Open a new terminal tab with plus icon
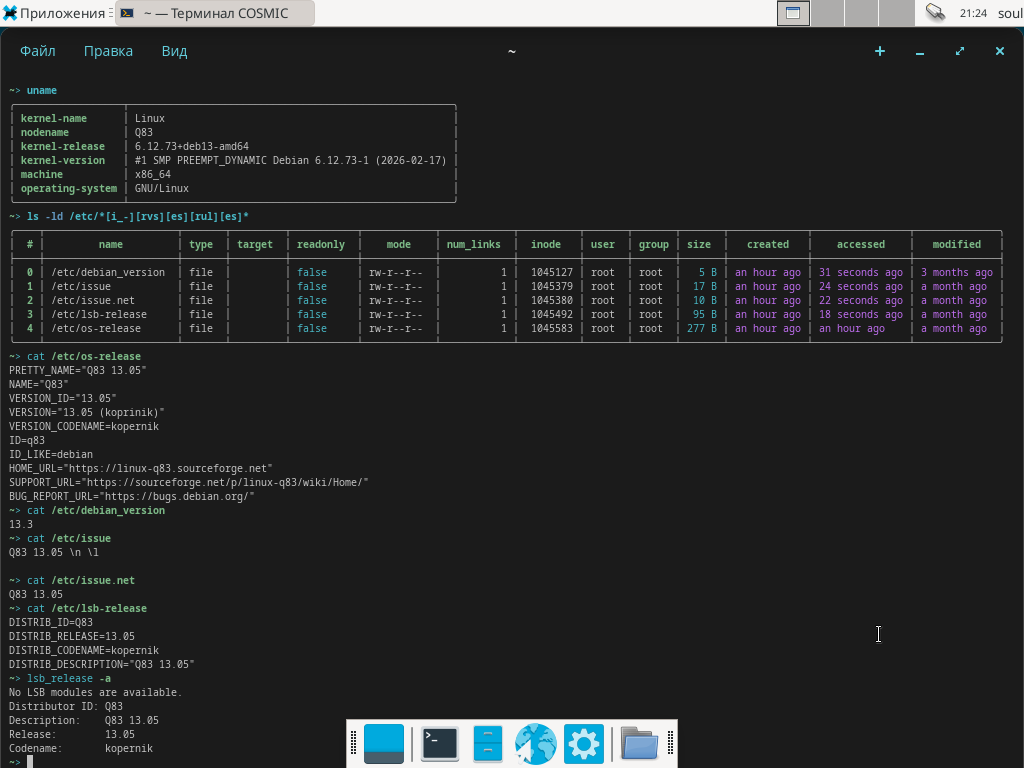The height and width of the screenshot is (768, 1024). (880, 51)
